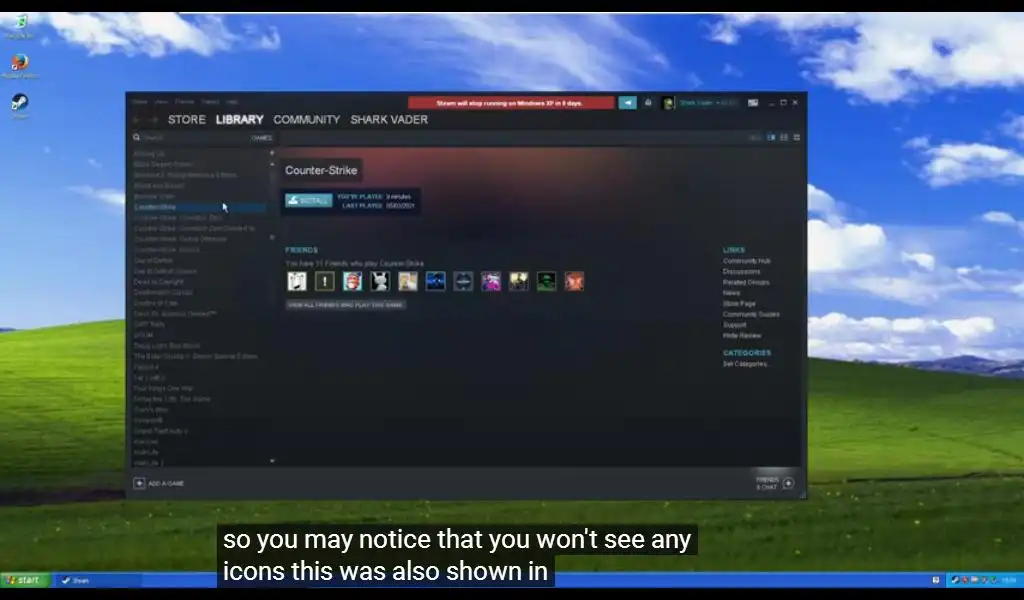The image size is (1024, 600).
Task: Open the LIBRARY tab
Action: pos(240,120)
